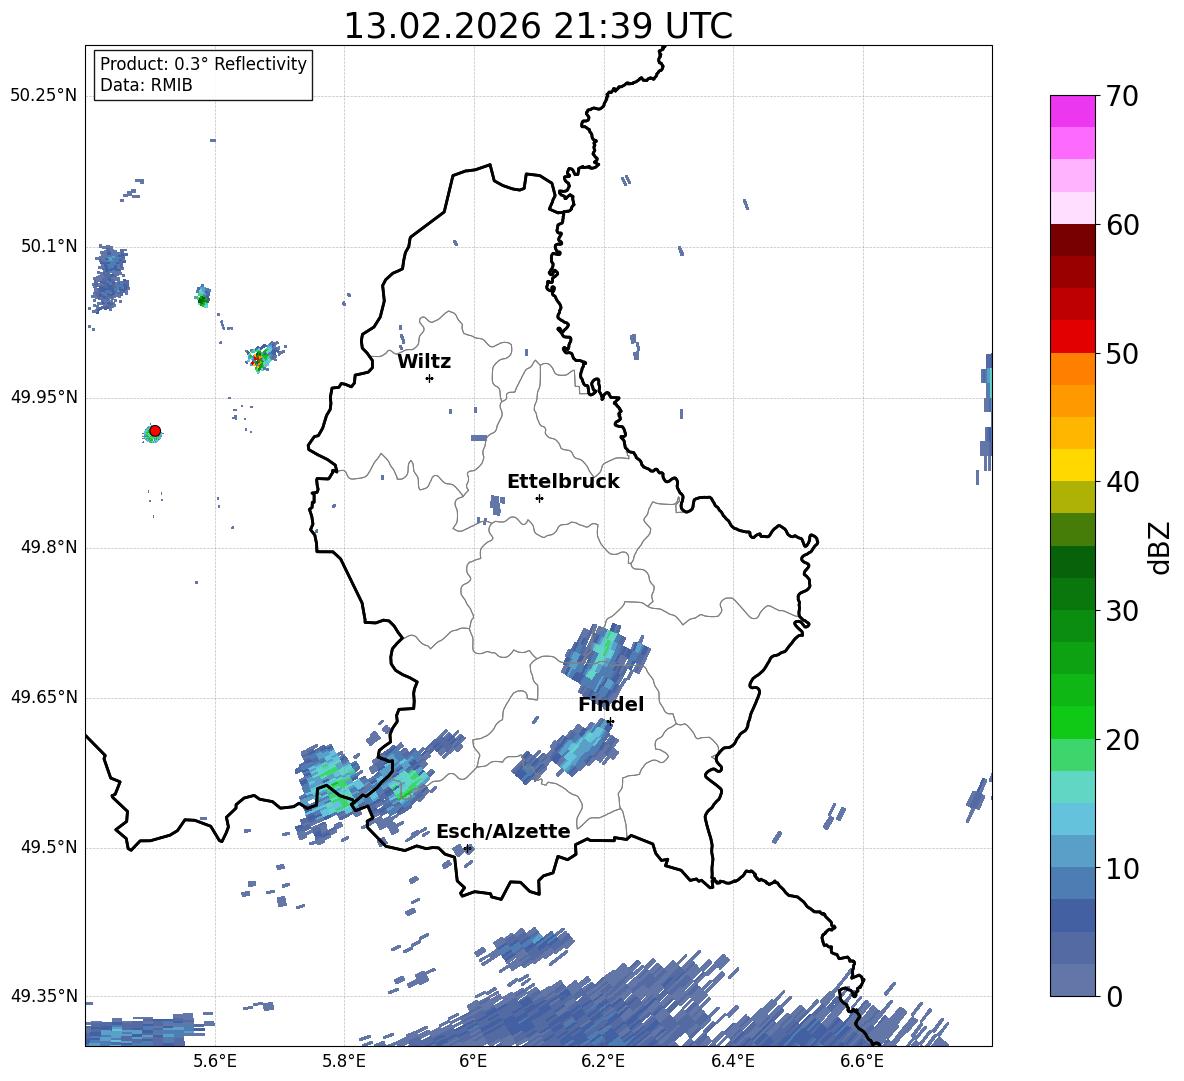Click the Esch/Alzette location cross marker

[x=467, y=848]
